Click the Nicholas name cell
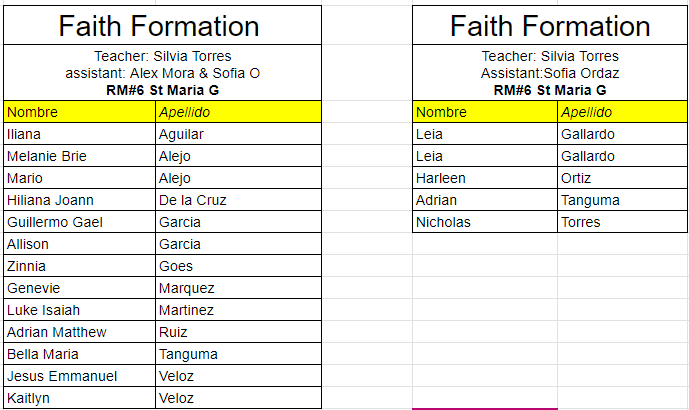Viewport: 689px width, 410px height. pyautogui.click(x=485, y=222)
